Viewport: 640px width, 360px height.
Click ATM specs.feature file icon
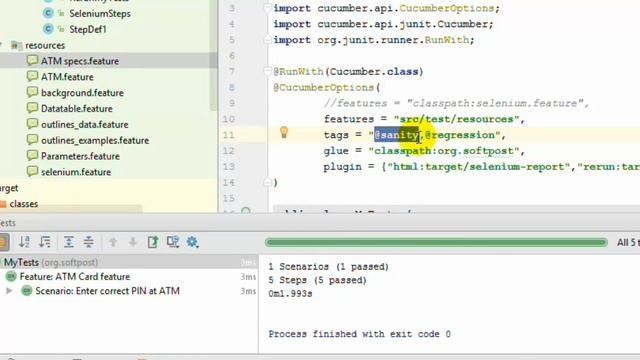(x=32, y=60)
